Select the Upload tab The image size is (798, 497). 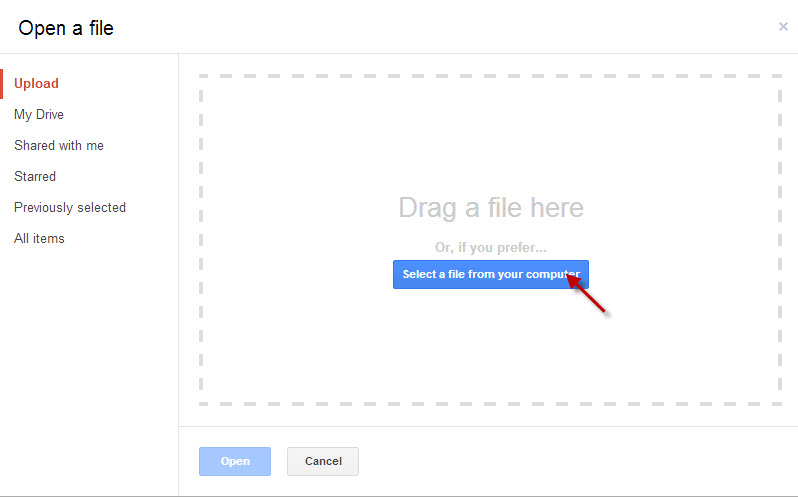[x=37, y=83]
